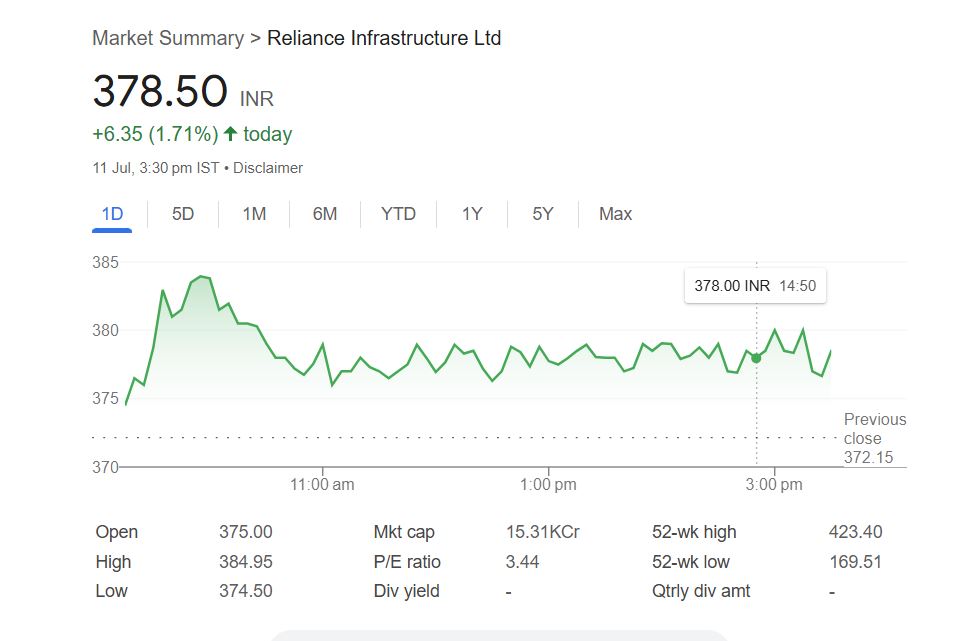Screen dimensions: 974x641
Task: Switch to the 5D chart tab
Action: (x=183, y=214)
